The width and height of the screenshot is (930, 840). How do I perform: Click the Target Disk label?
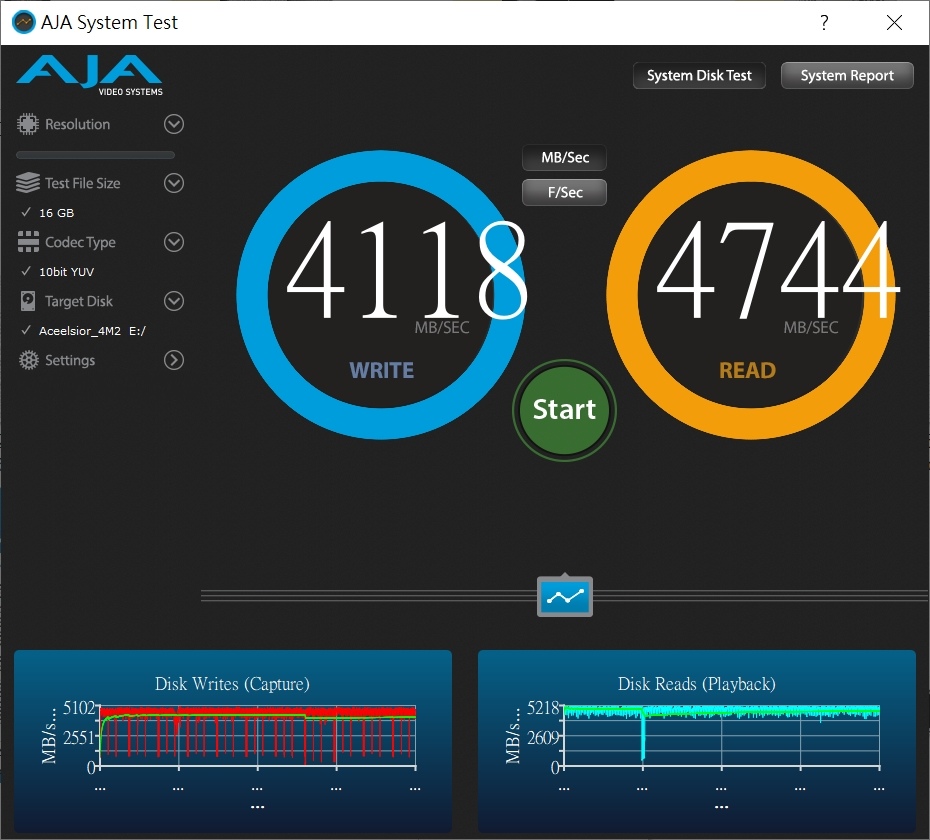point(79,301)
